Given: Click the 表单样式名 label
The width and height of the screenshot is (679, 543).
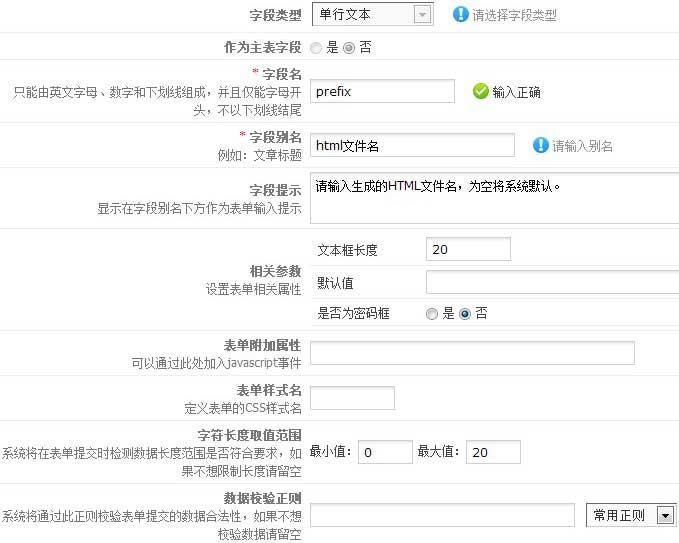Looking at the screenshot, I should [269, 390].
